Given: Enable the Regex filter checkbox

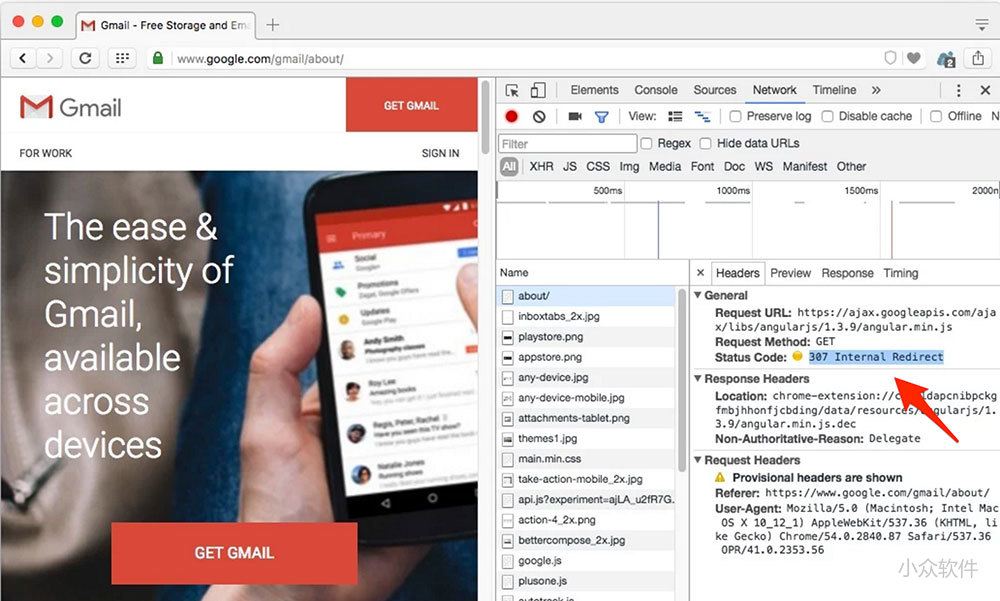Looking at the screenshot, I should click(646, 143).
